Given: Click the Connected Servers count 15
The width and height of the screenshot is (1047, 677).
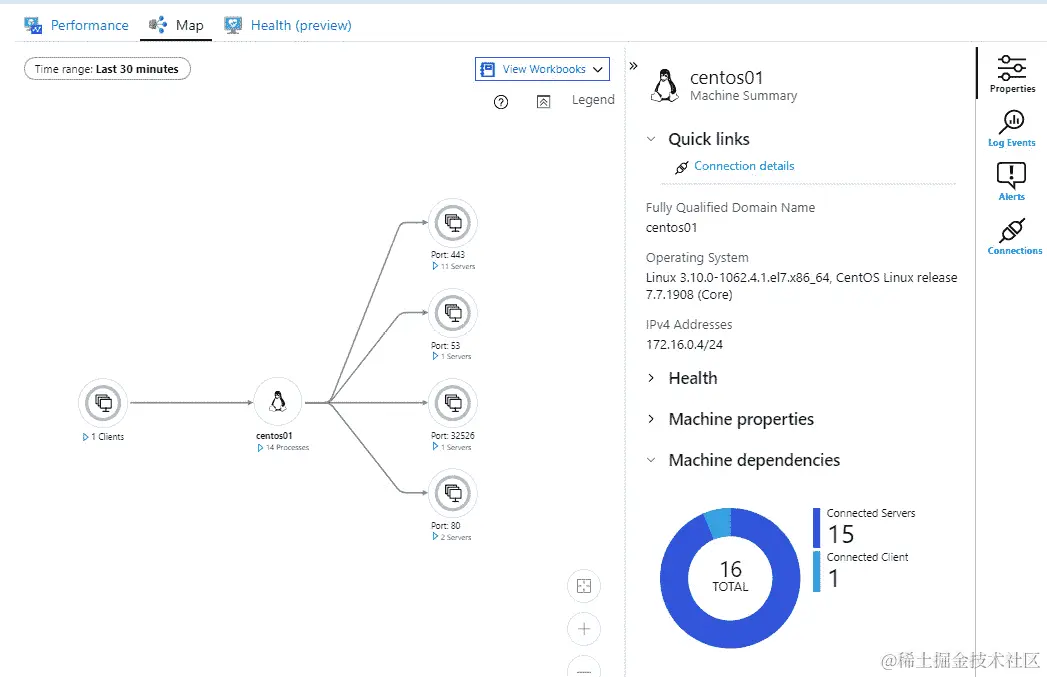Looking at the screenshot, I should coord(841,534).
